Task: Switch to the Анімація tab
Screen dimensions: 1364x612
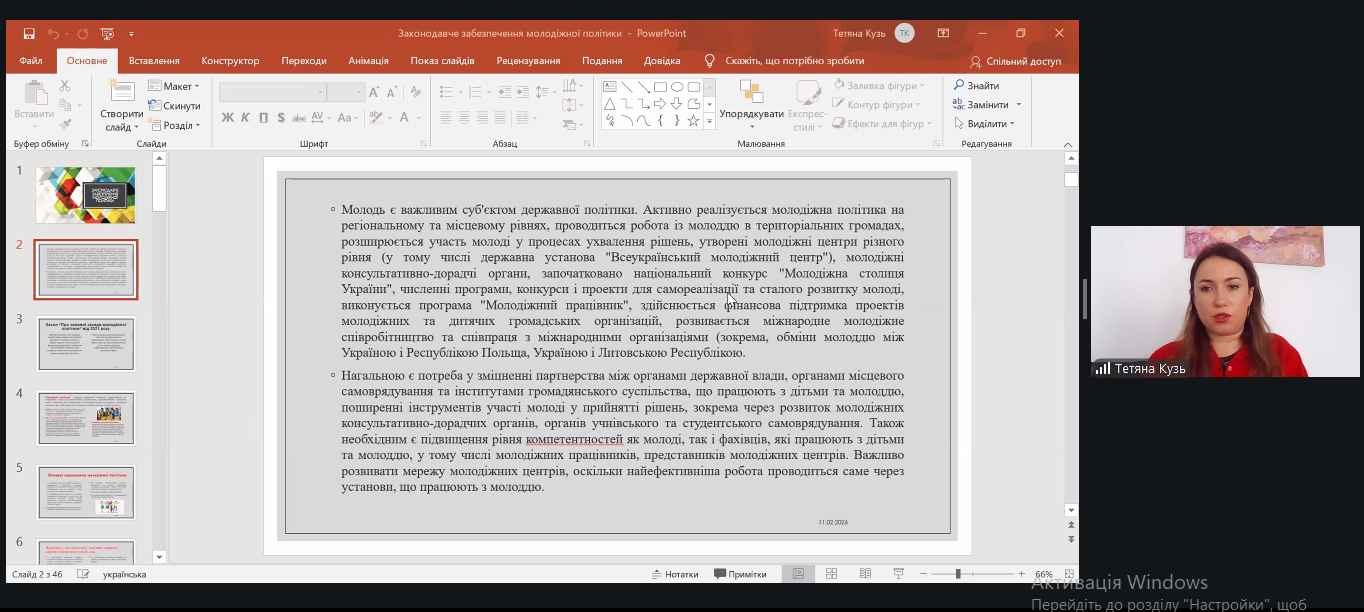Action: pos(368,61)
